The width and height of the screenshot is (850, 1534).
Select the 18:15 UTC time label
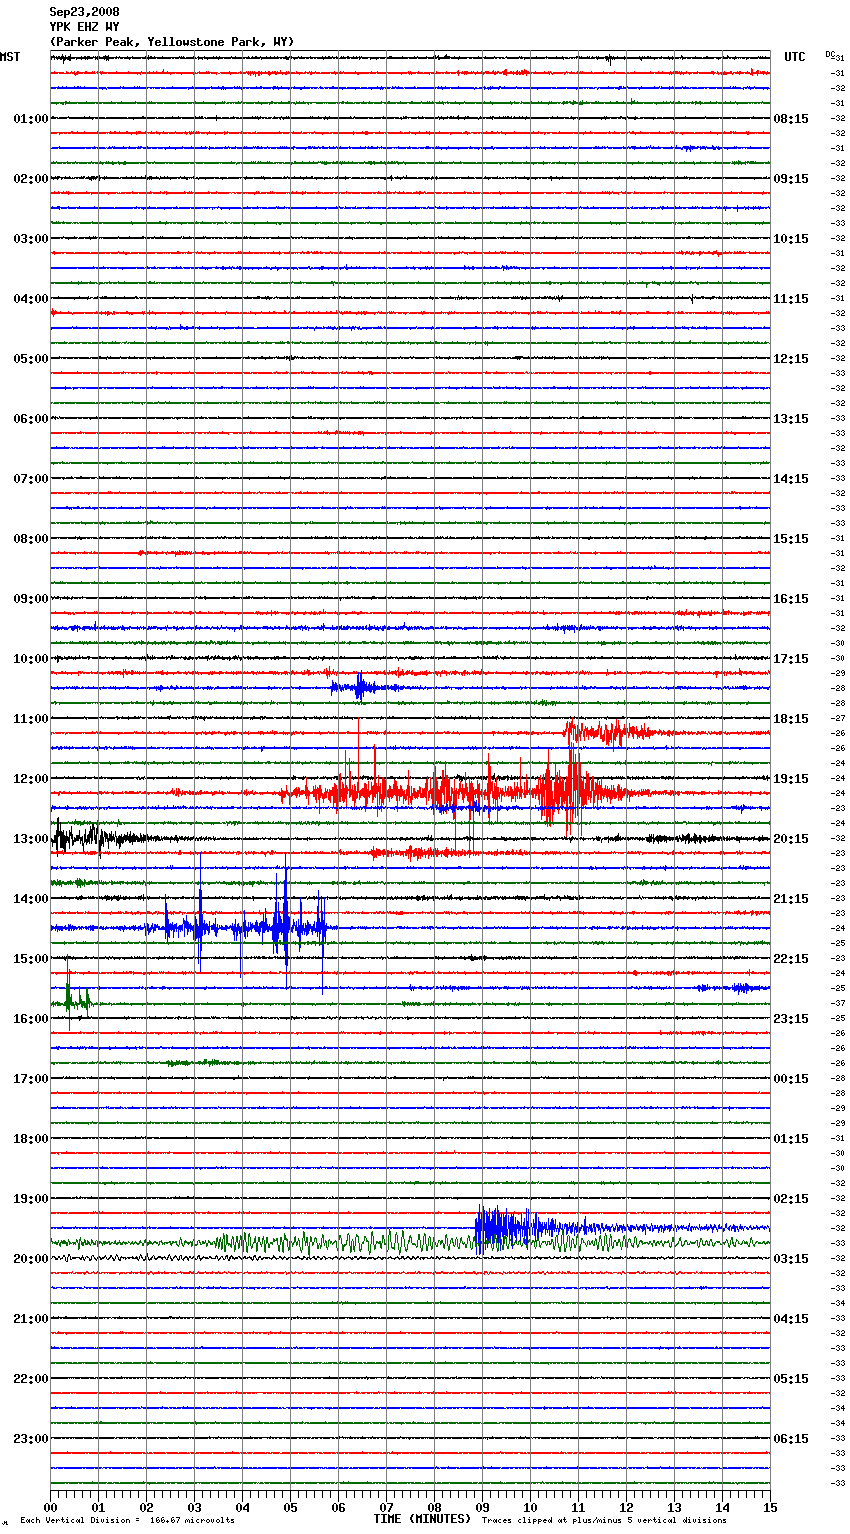[x=791, y=719]
